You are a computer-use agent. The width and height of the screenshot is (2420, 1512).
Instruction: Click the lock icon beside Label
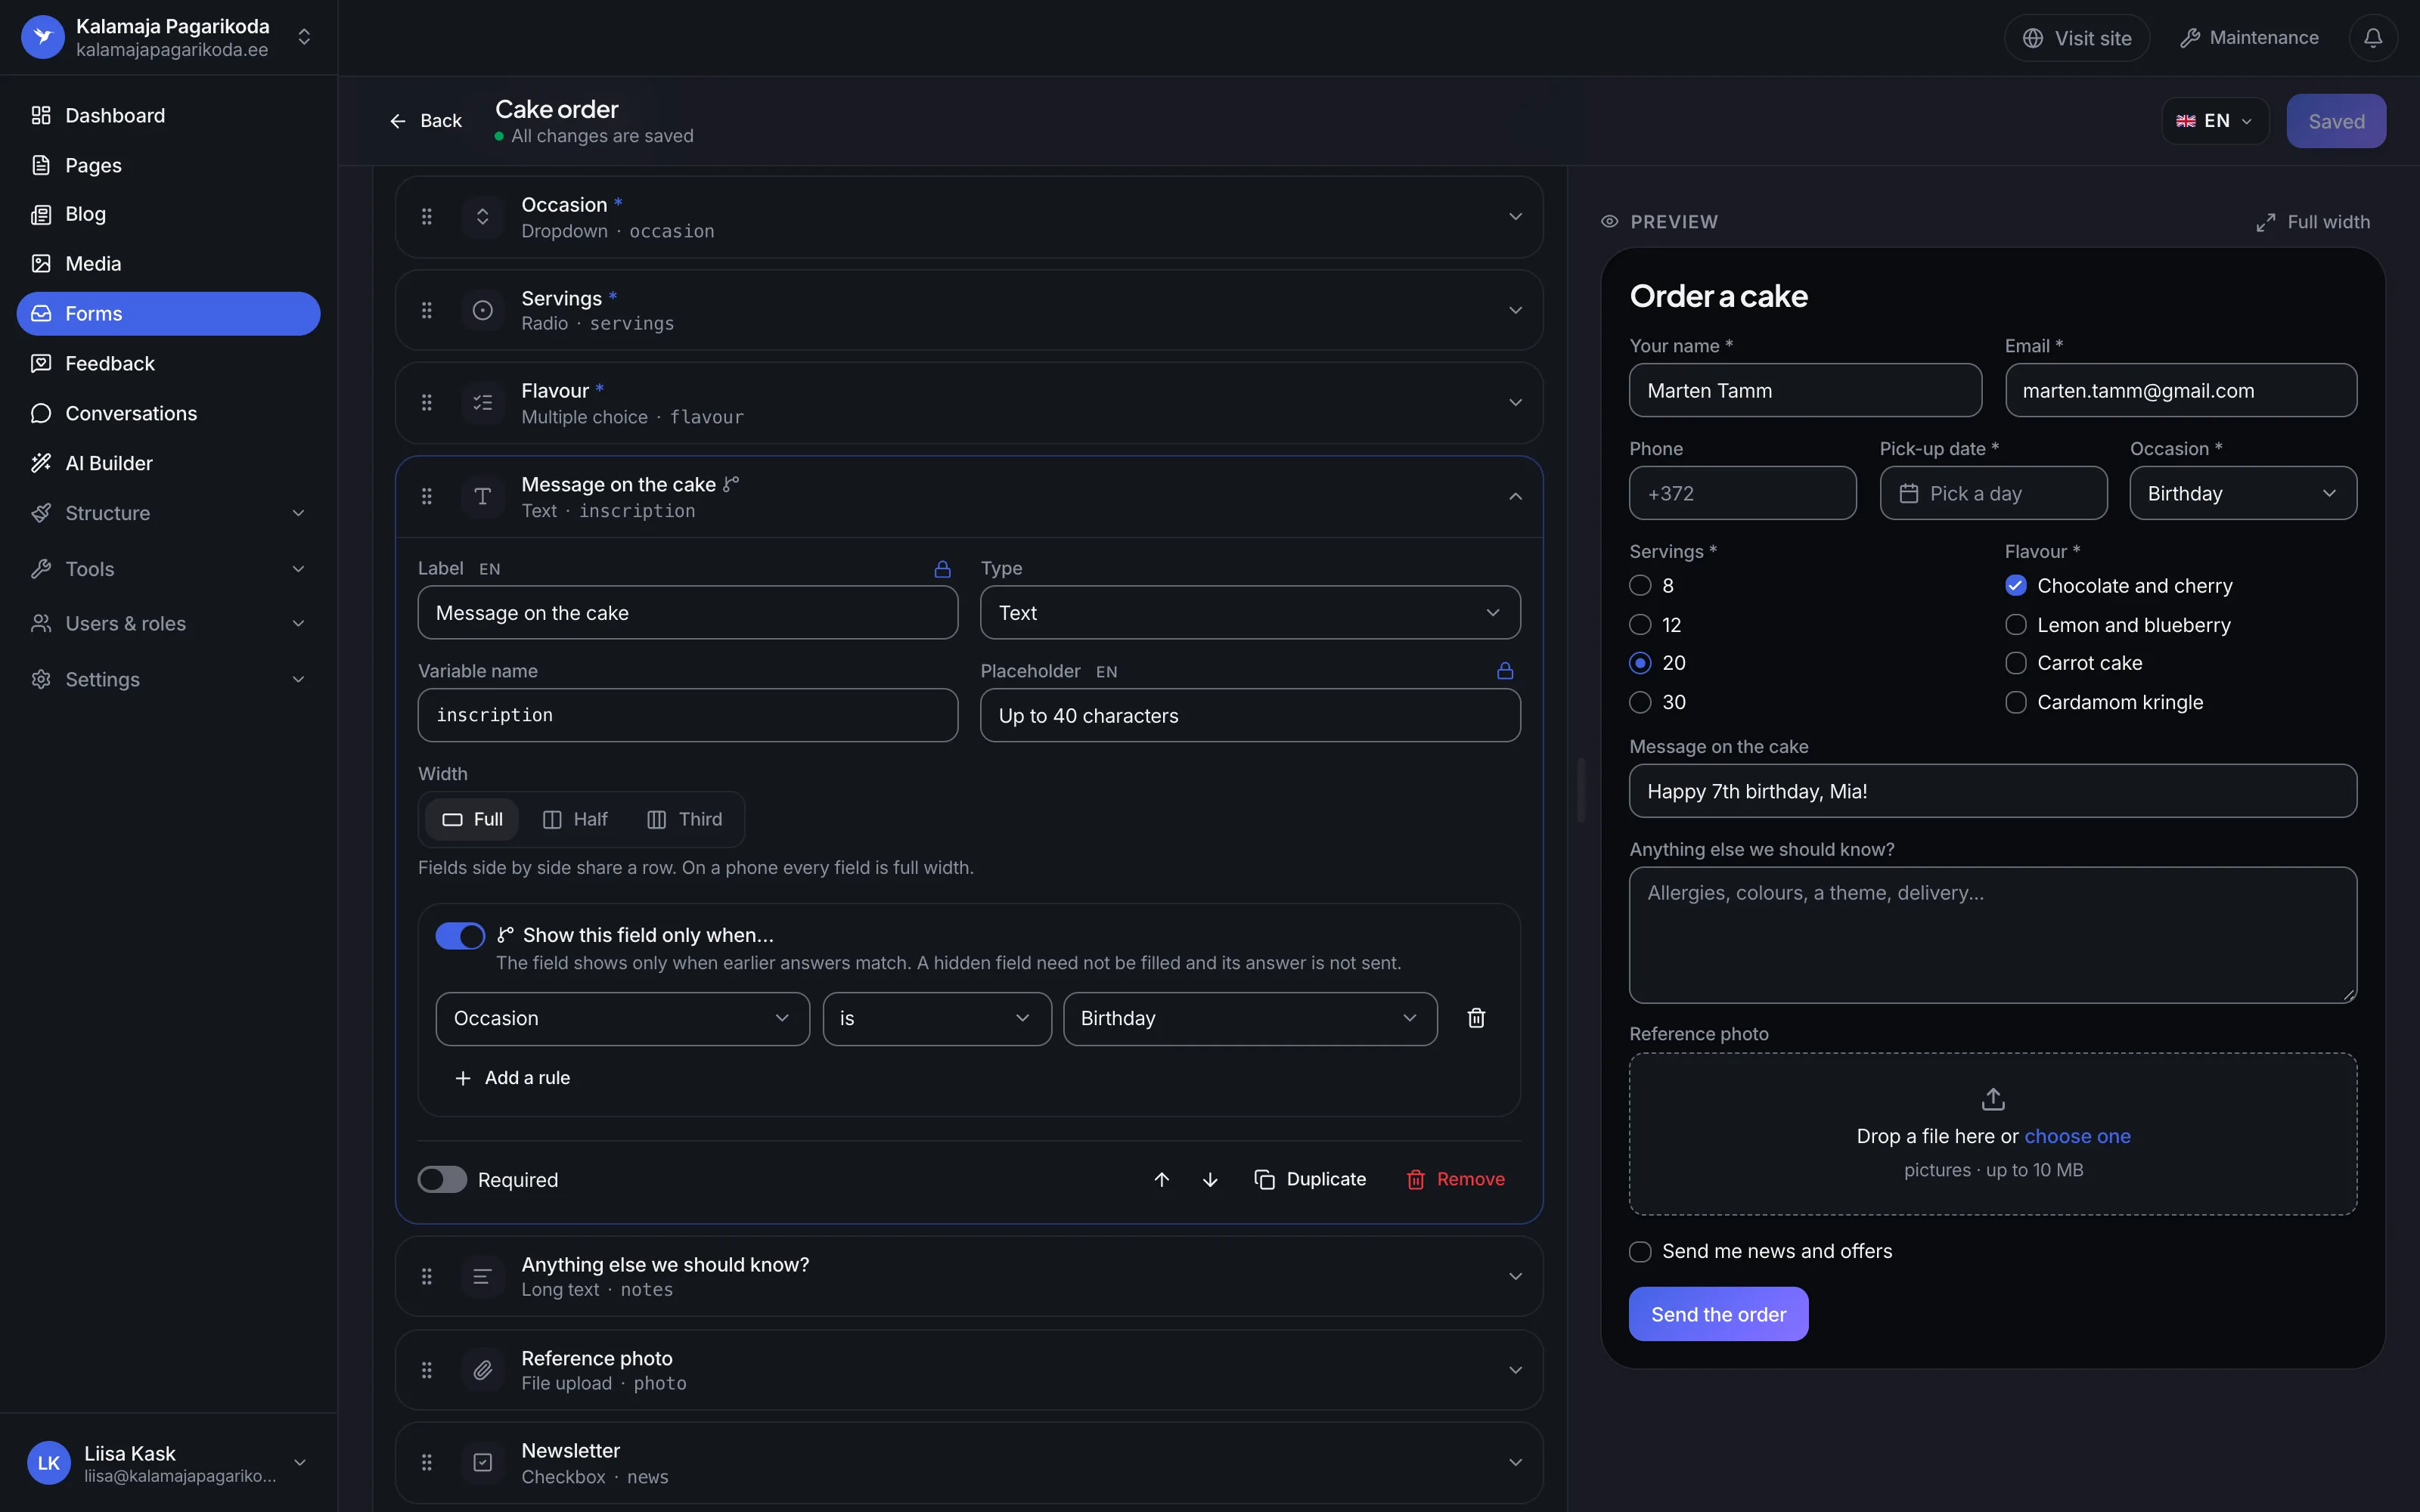coord(942,569)
